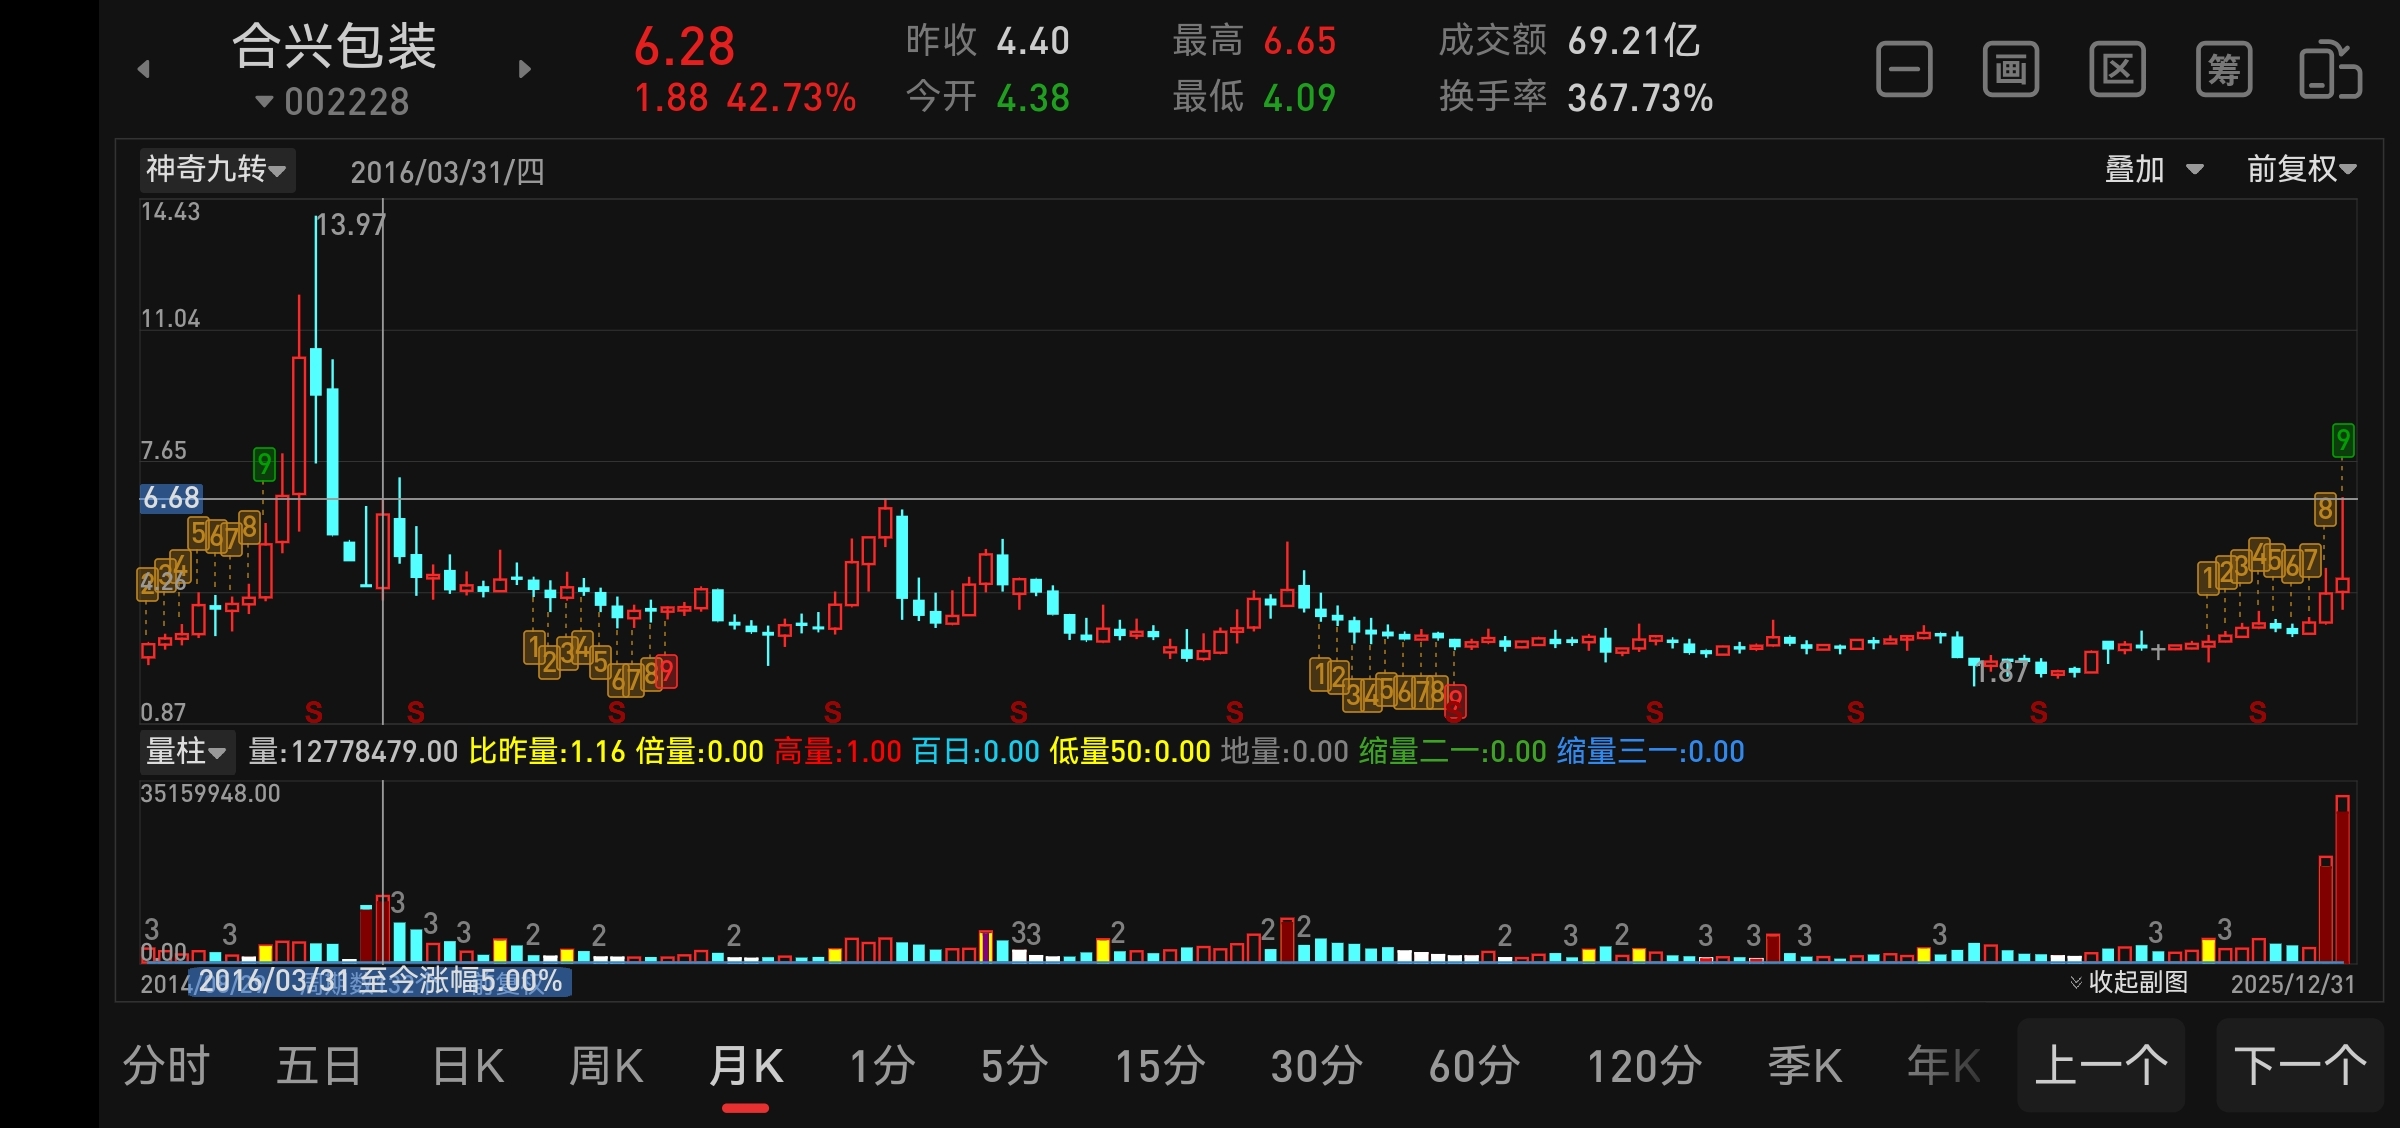Click the minus line icon in top toolbar
This screenshot has height=1128, width=2400.
click(x=1904, y=70)
